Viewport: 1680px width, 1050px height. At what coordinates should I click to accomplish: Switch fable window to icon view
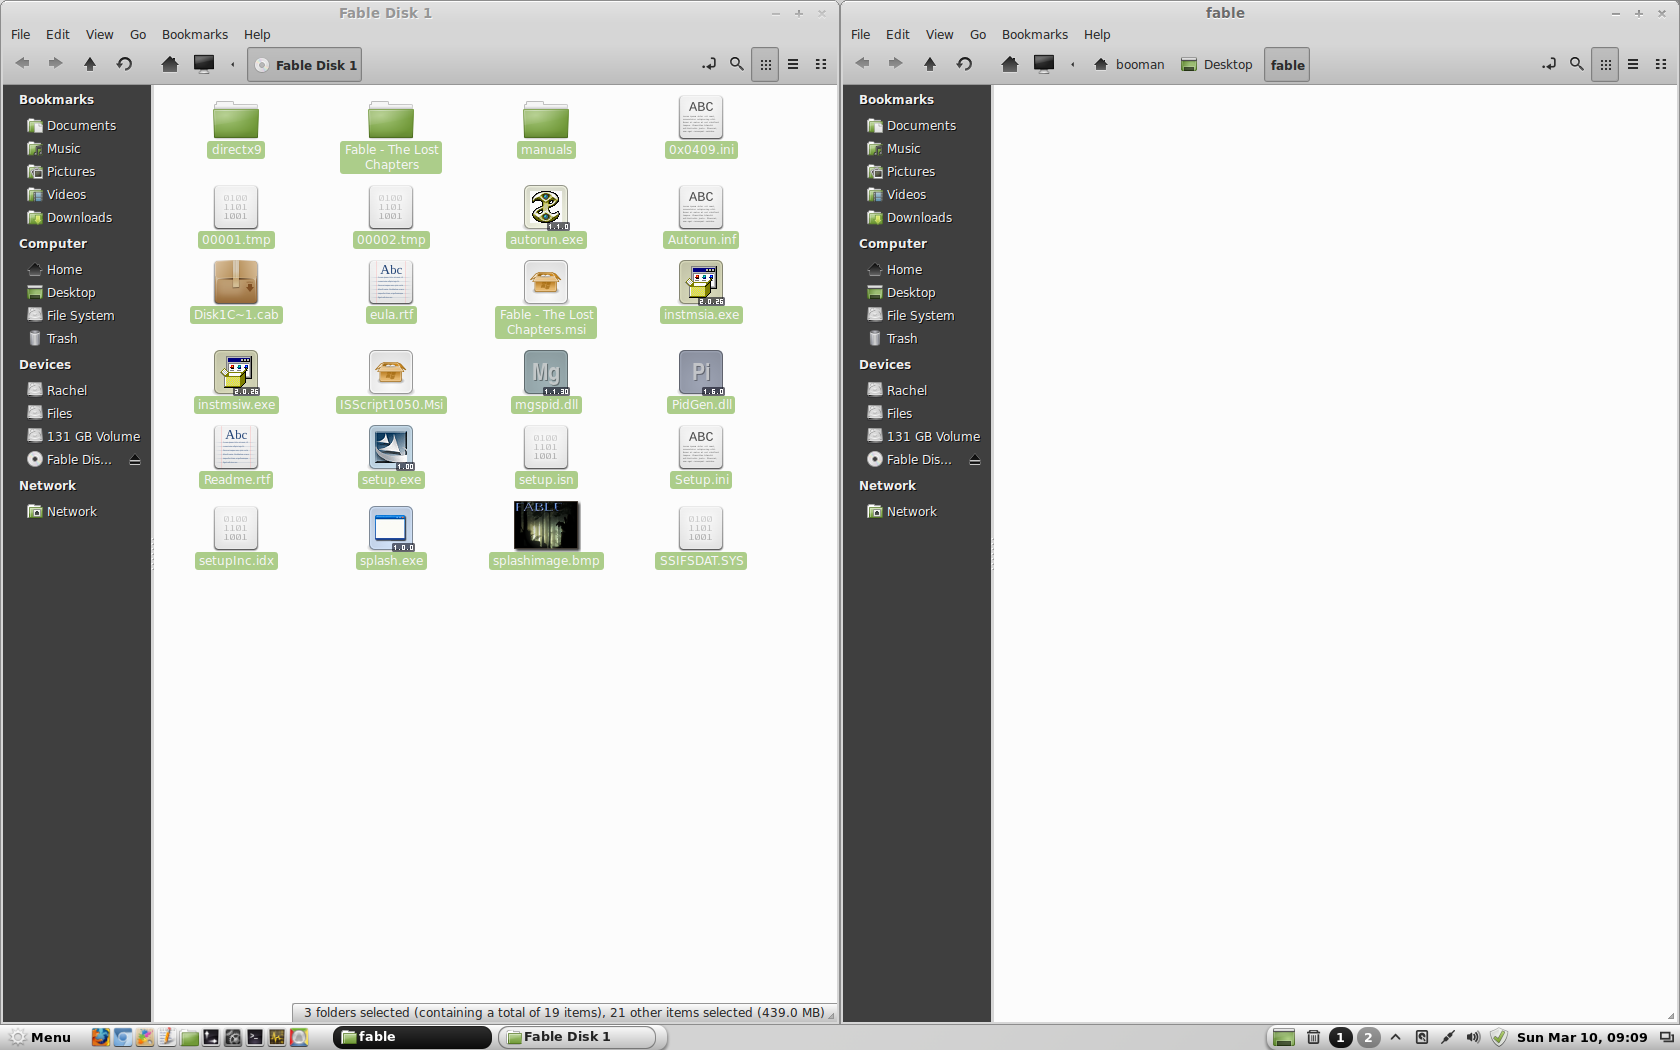point(1605,64)
